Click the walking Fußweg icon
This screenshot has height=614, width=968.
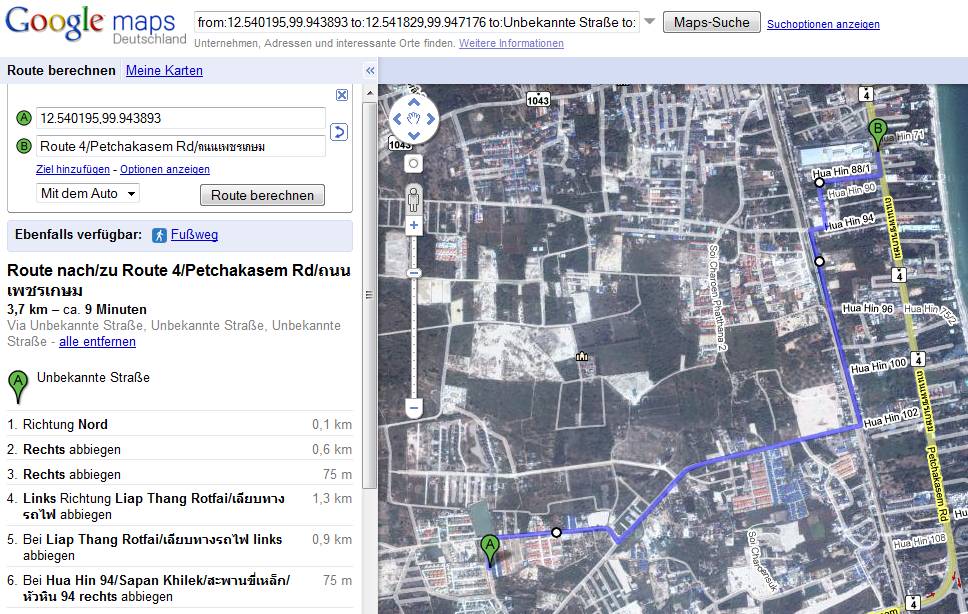(160, 235)
